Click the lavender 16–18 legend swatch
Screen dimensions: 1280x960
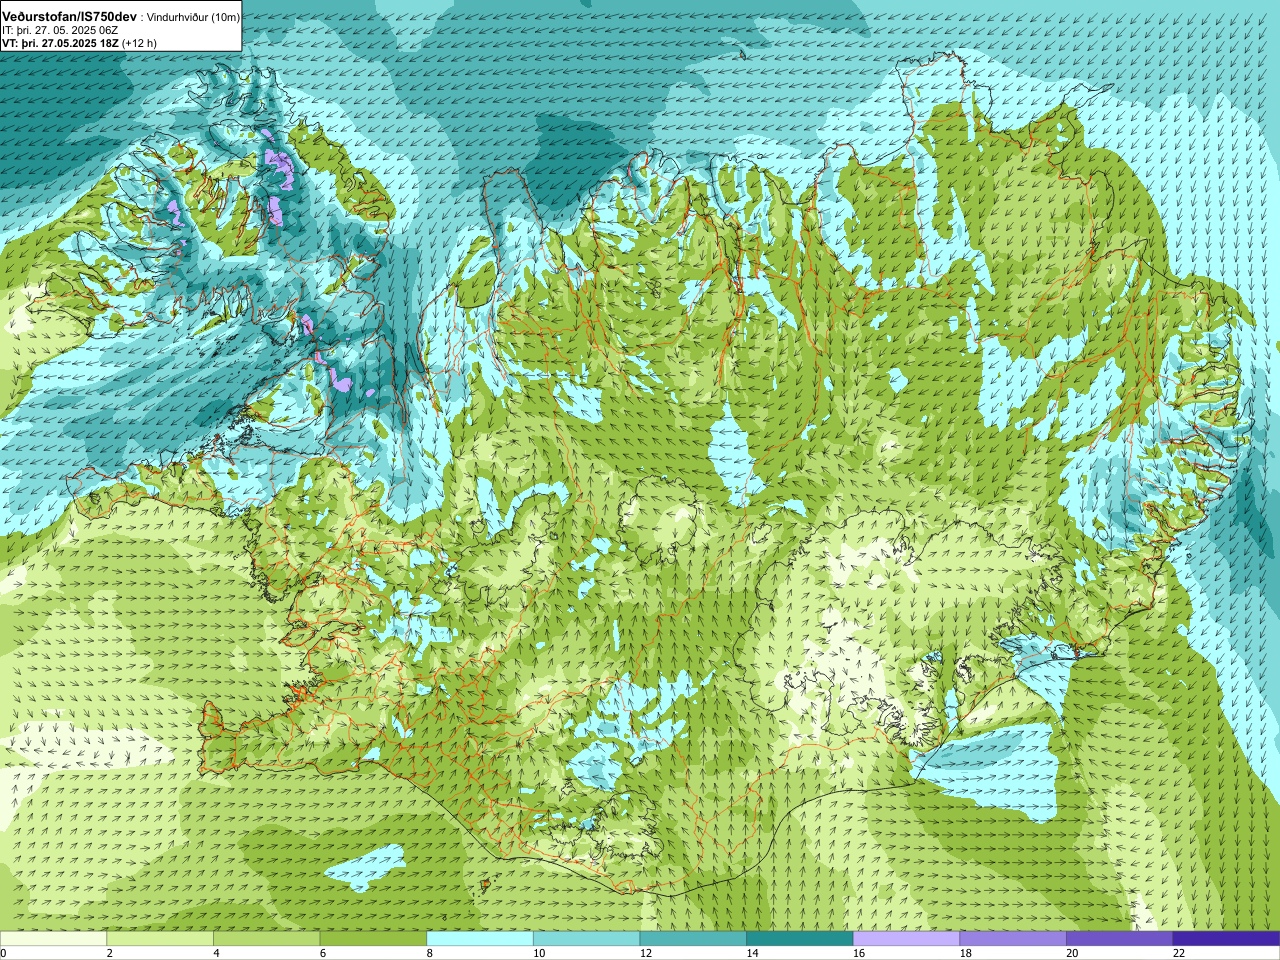pos(906,938)
